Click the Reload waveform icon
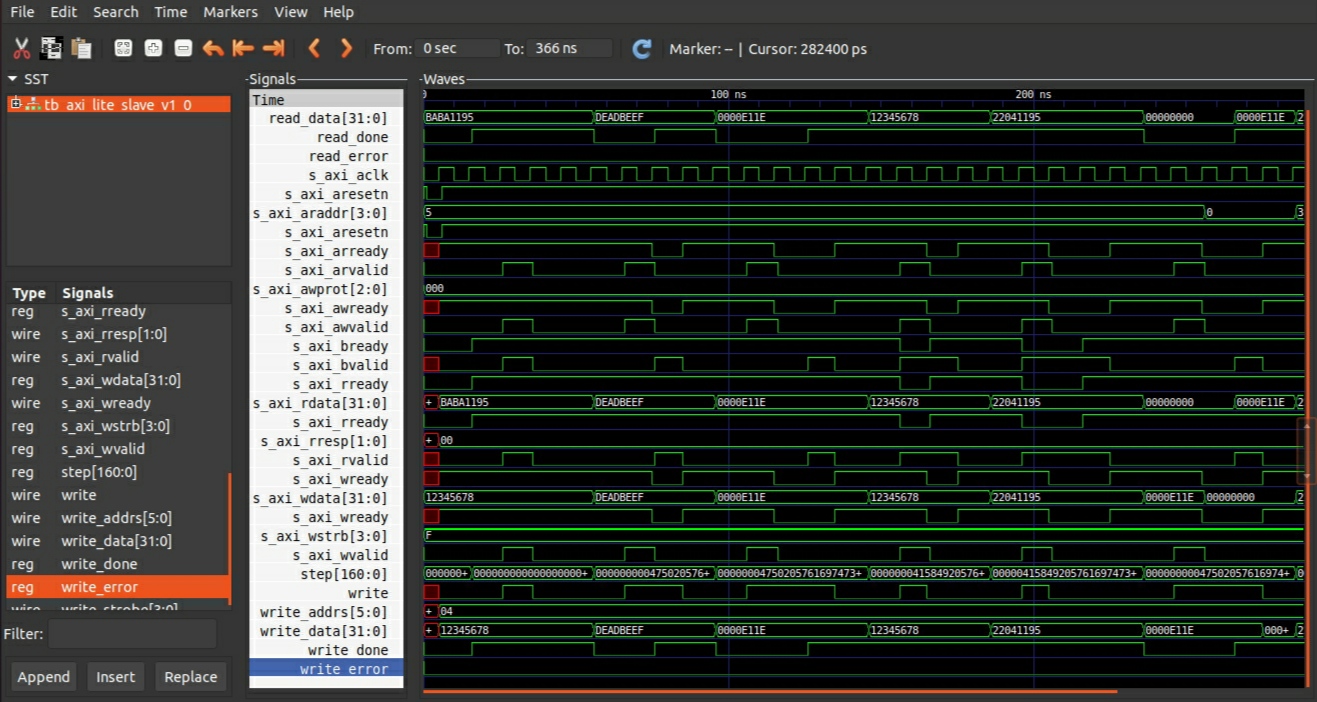1317x702 pixels. point(642,48)
